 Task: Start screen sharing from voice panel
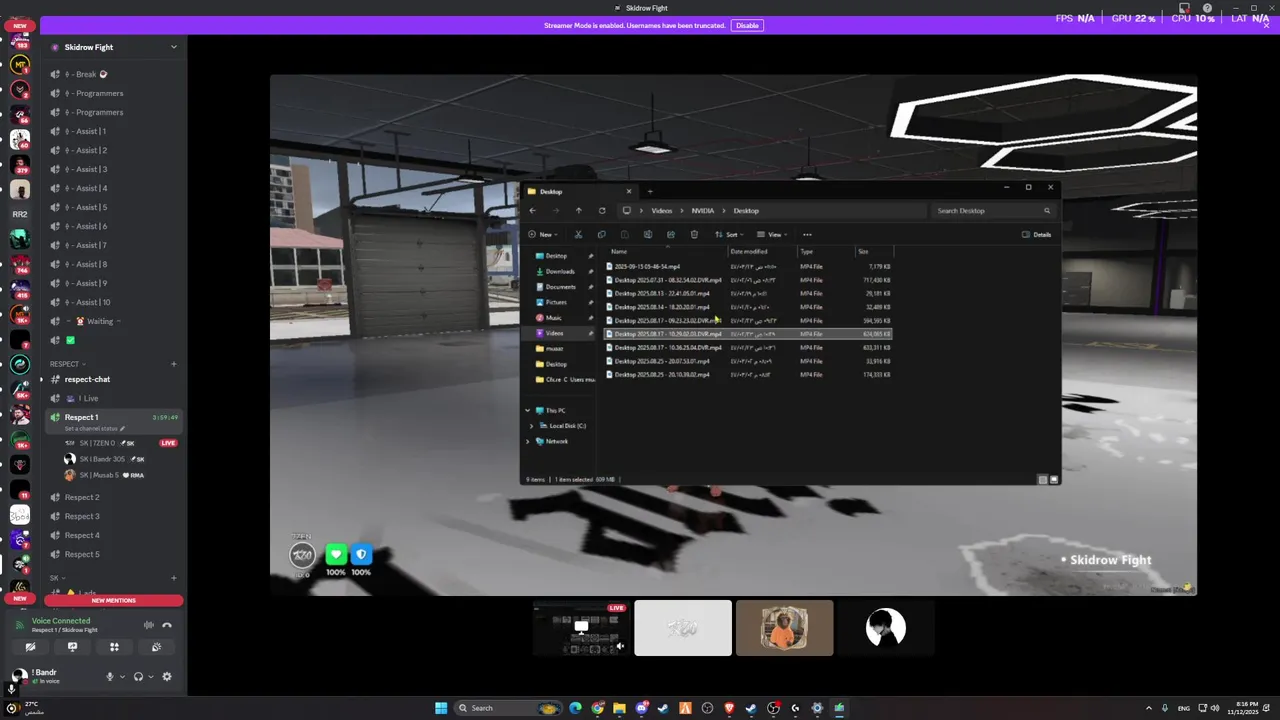click(72, 647)
